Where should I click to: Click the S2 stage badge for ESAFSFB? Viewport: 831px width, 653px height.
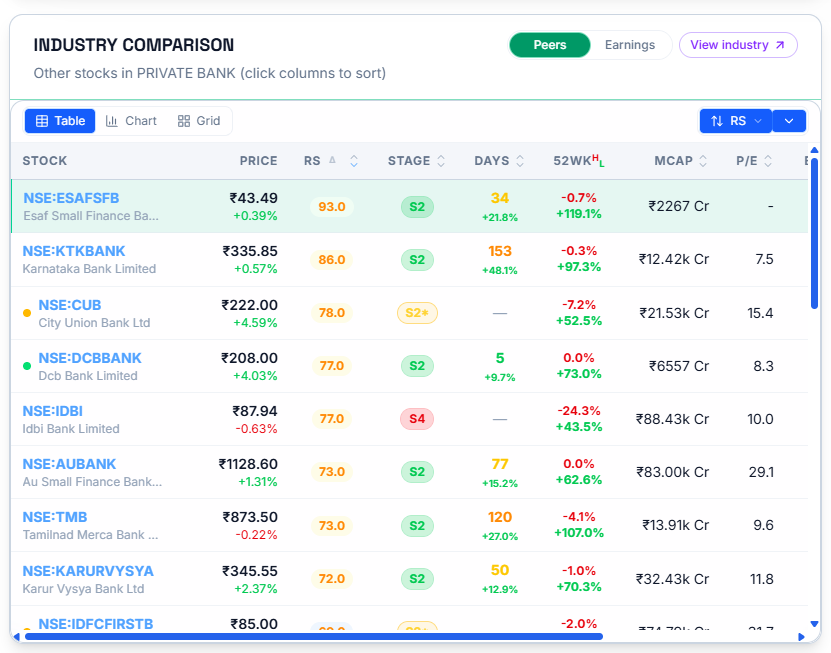(x=417, y=207)
